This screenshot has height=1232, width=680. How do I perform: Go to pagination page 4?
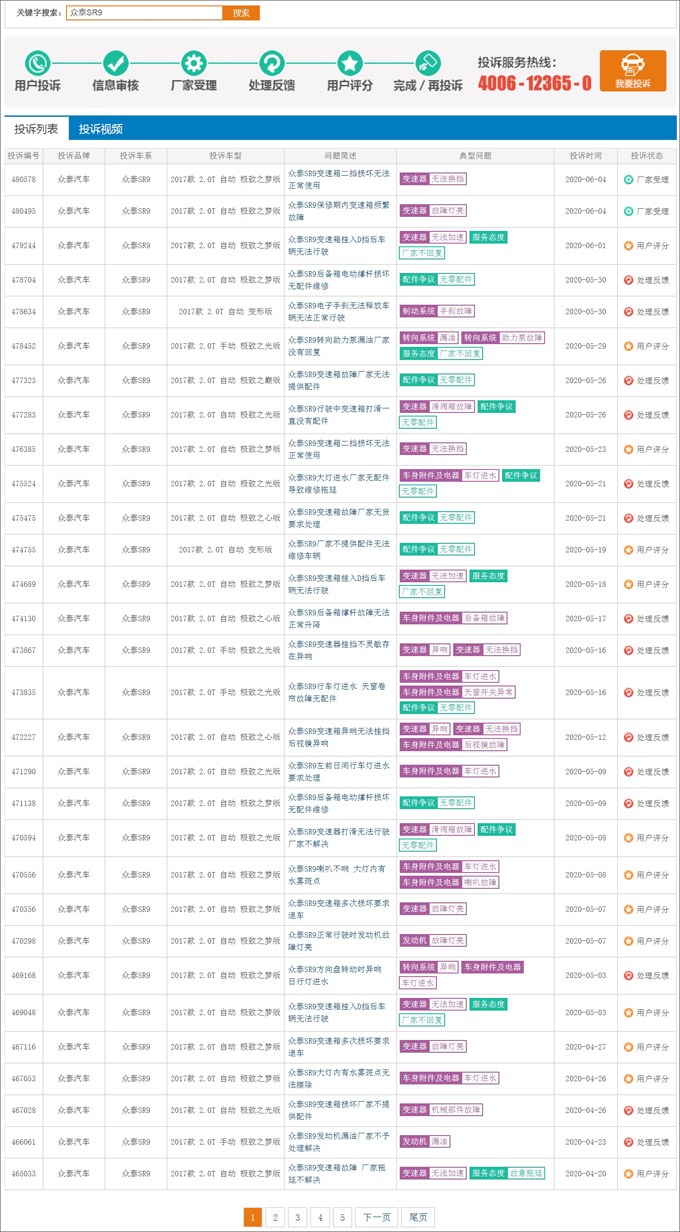[320, 1216]
